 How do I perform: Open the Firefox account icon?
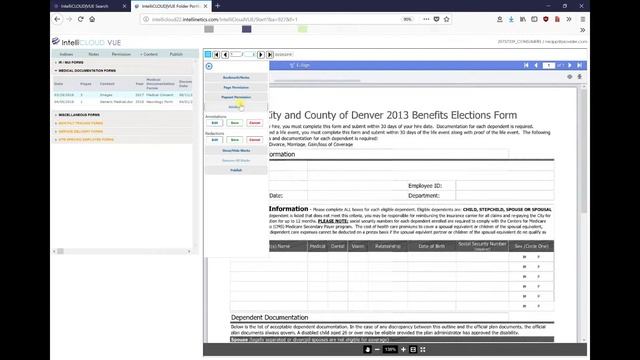(x=500, y=19)
